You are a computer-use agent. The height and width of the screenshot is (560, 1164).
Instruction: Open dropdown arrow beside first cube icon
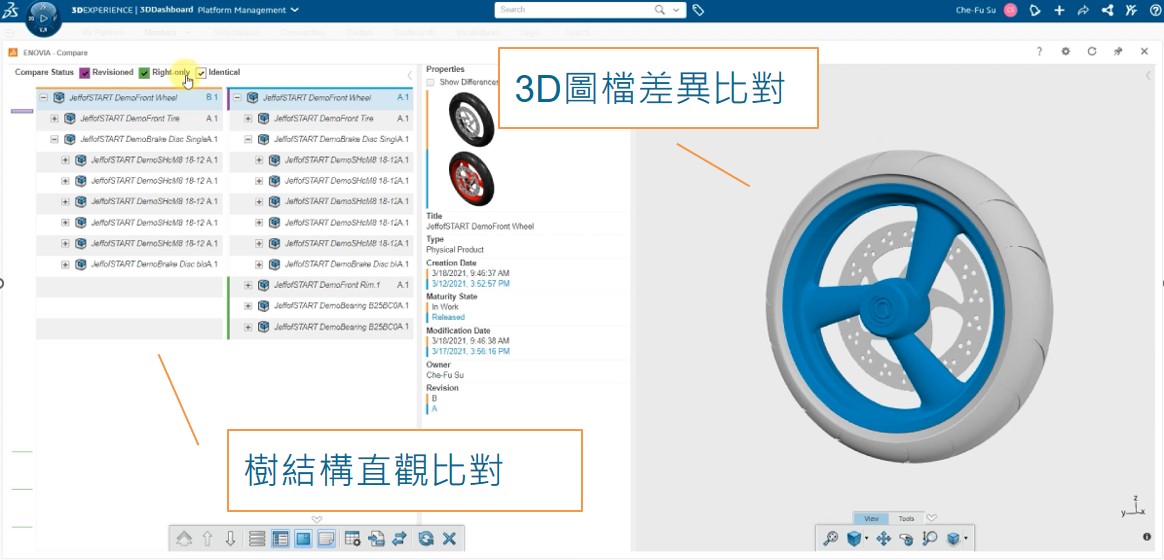pyautogui.click(x=866, y=539)
